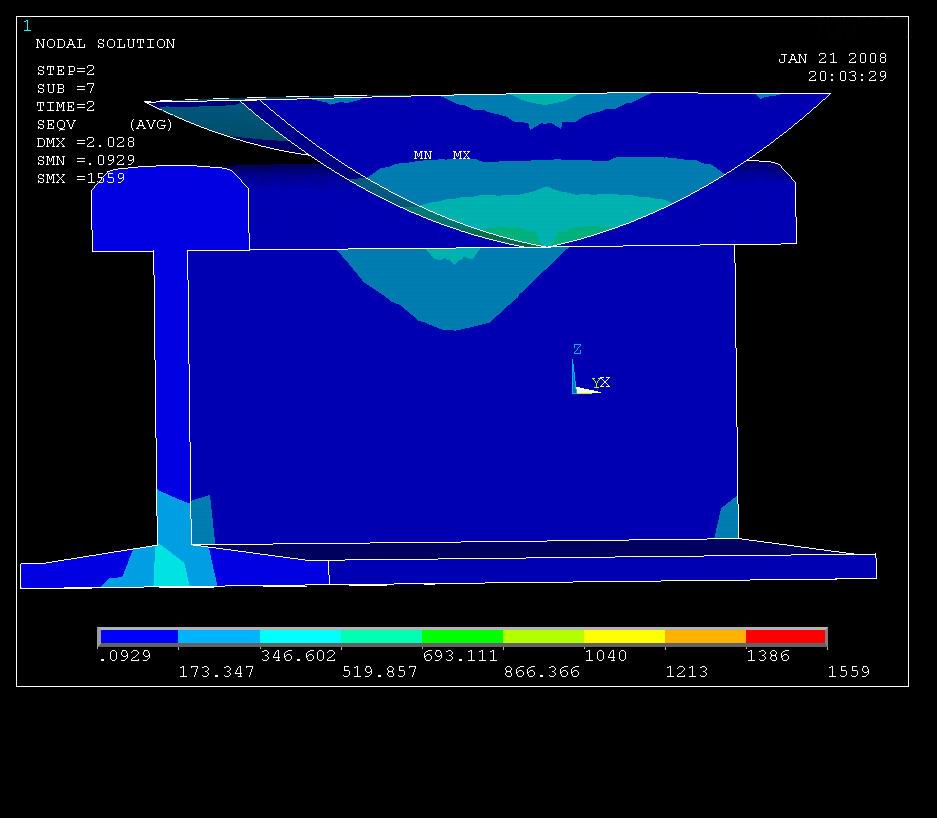This screenshot has height=818, width=937.
Task: Click the yellow 1040 legend swatch
Action: click(624, 636)
